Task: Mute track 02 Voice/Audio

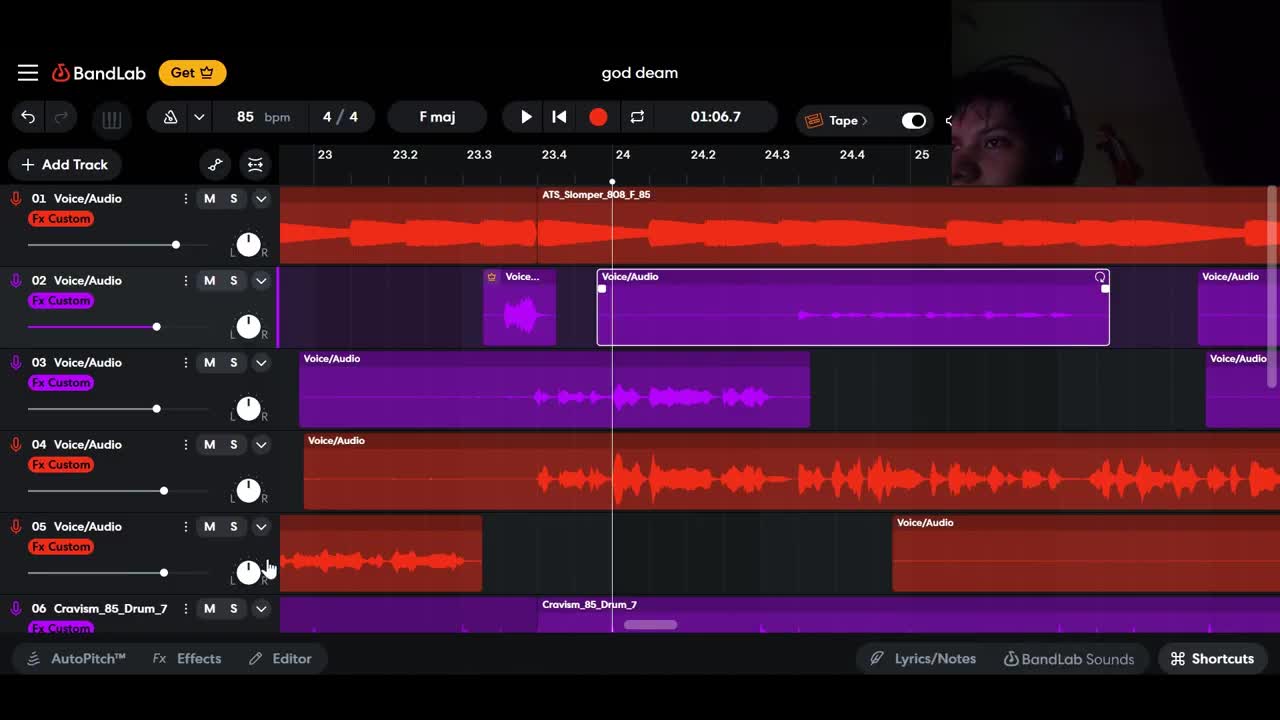Action: coord(209,281)
